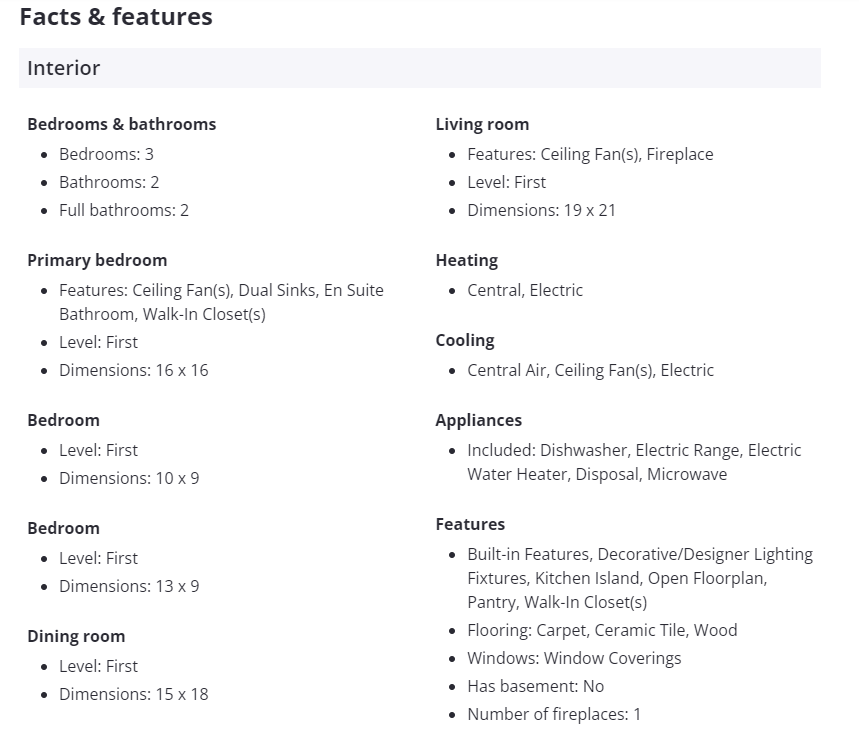Screen dimensions: 859x732
Task: Click the Bedrooms: 3 list item
Action: [x=106, y=154]
